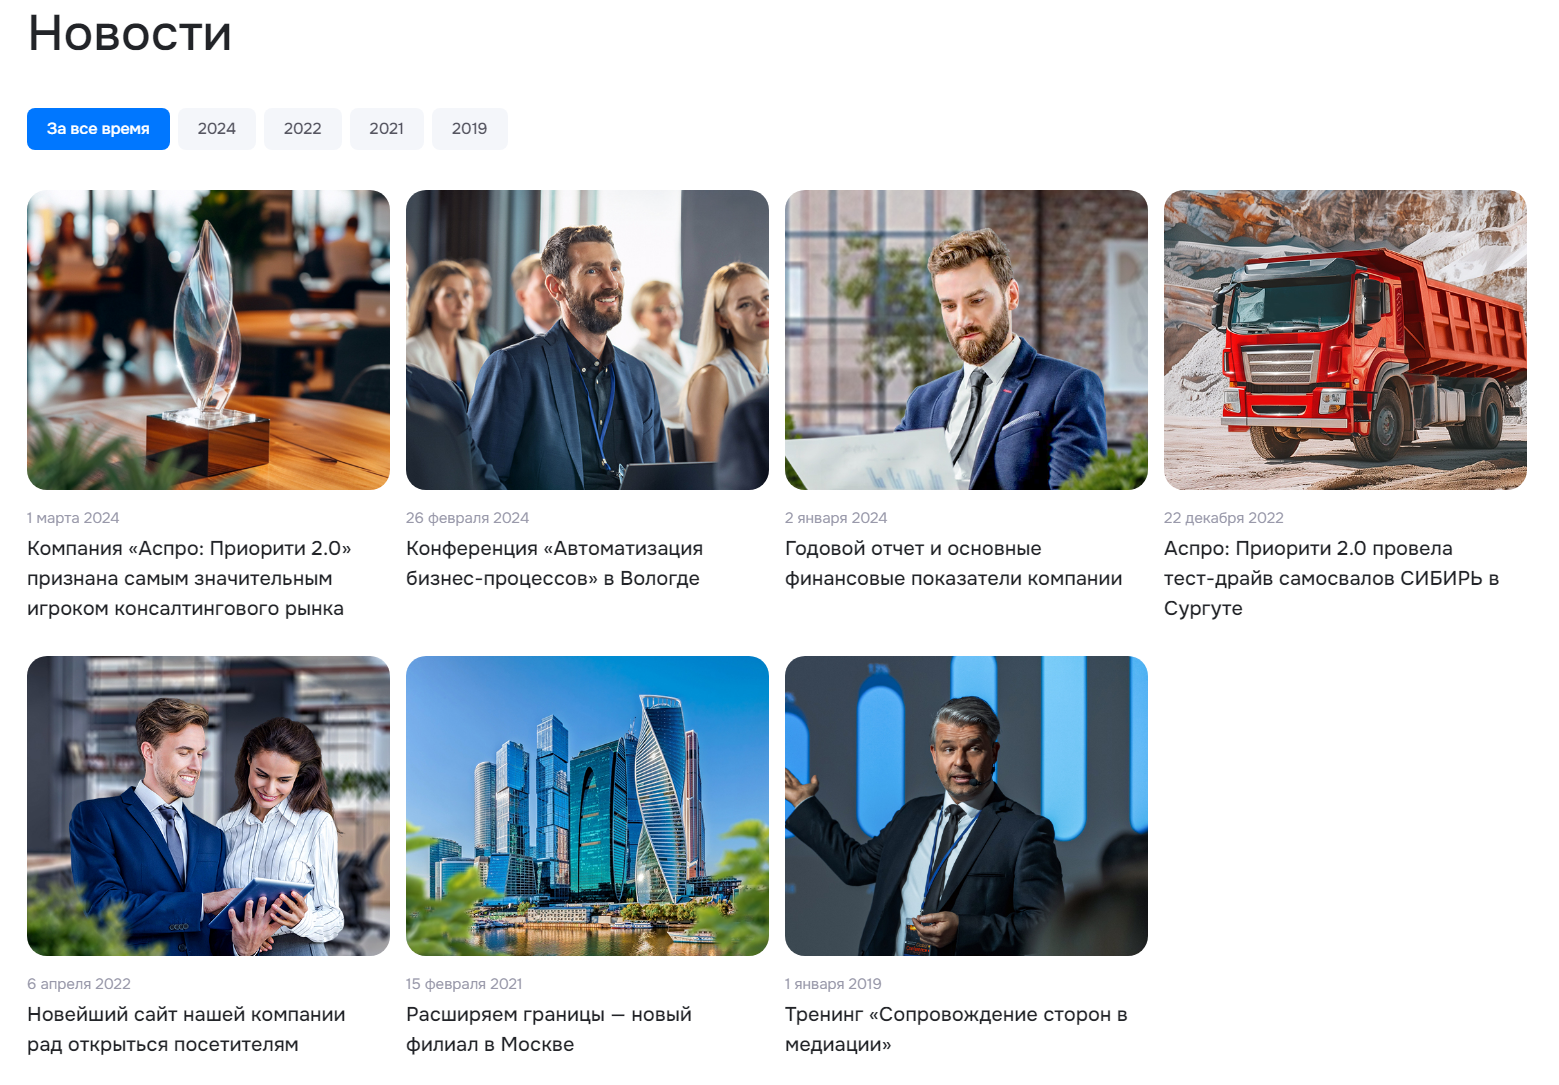The image size is (1559, 1085).
Task: Open 'Годовой отчет и основные финансовые показатели'
Action: click(x=953, y=563)
